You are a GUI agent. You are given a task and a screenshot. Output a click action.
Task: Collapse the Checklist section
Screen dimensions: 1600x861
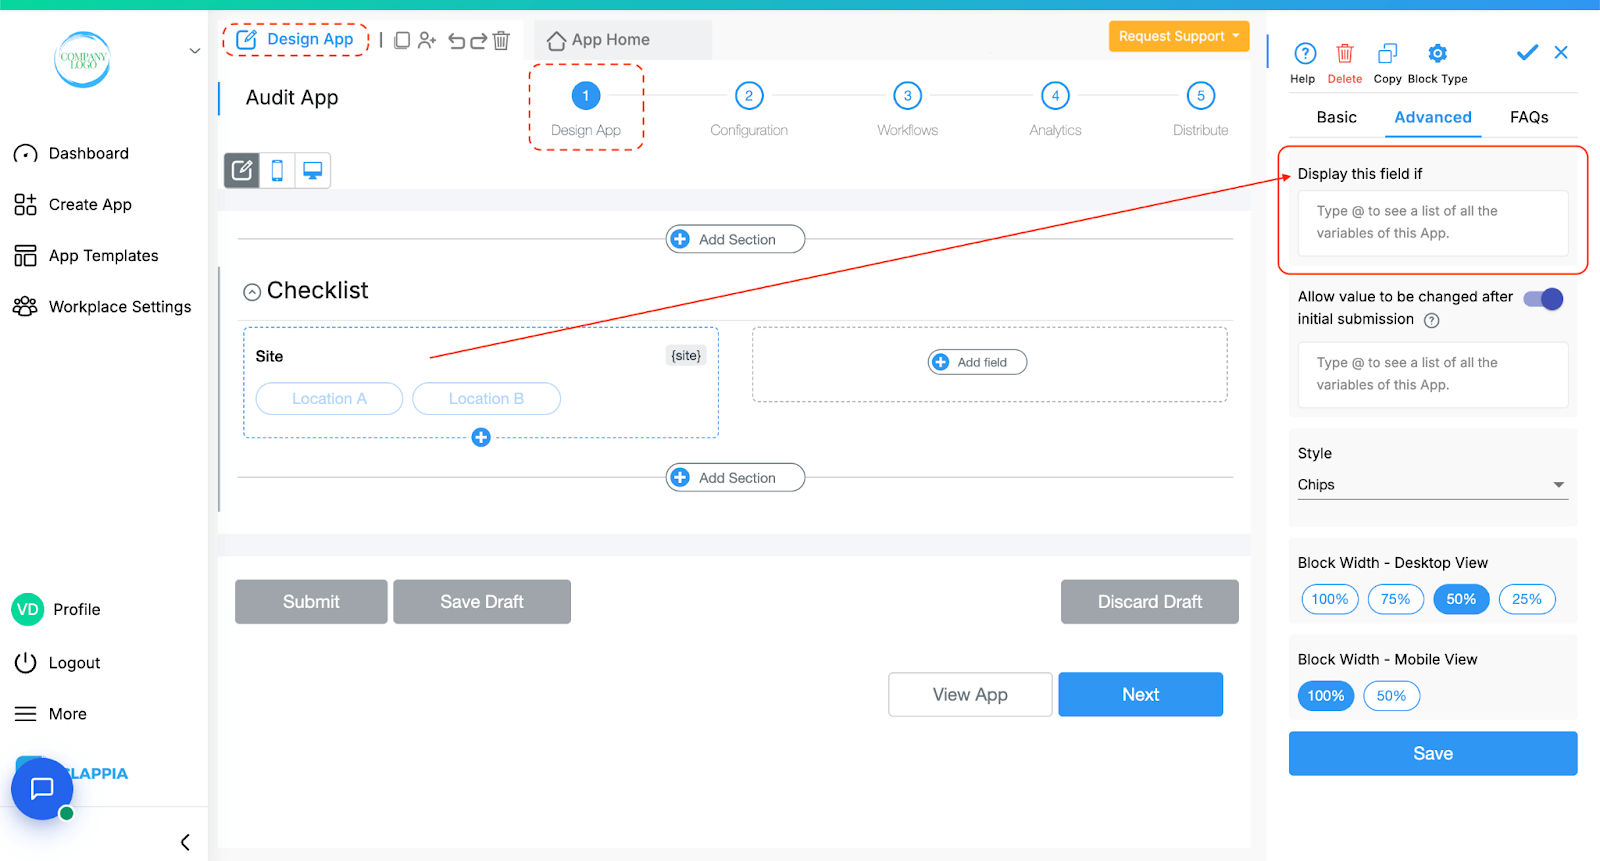(x=252, y=292)
